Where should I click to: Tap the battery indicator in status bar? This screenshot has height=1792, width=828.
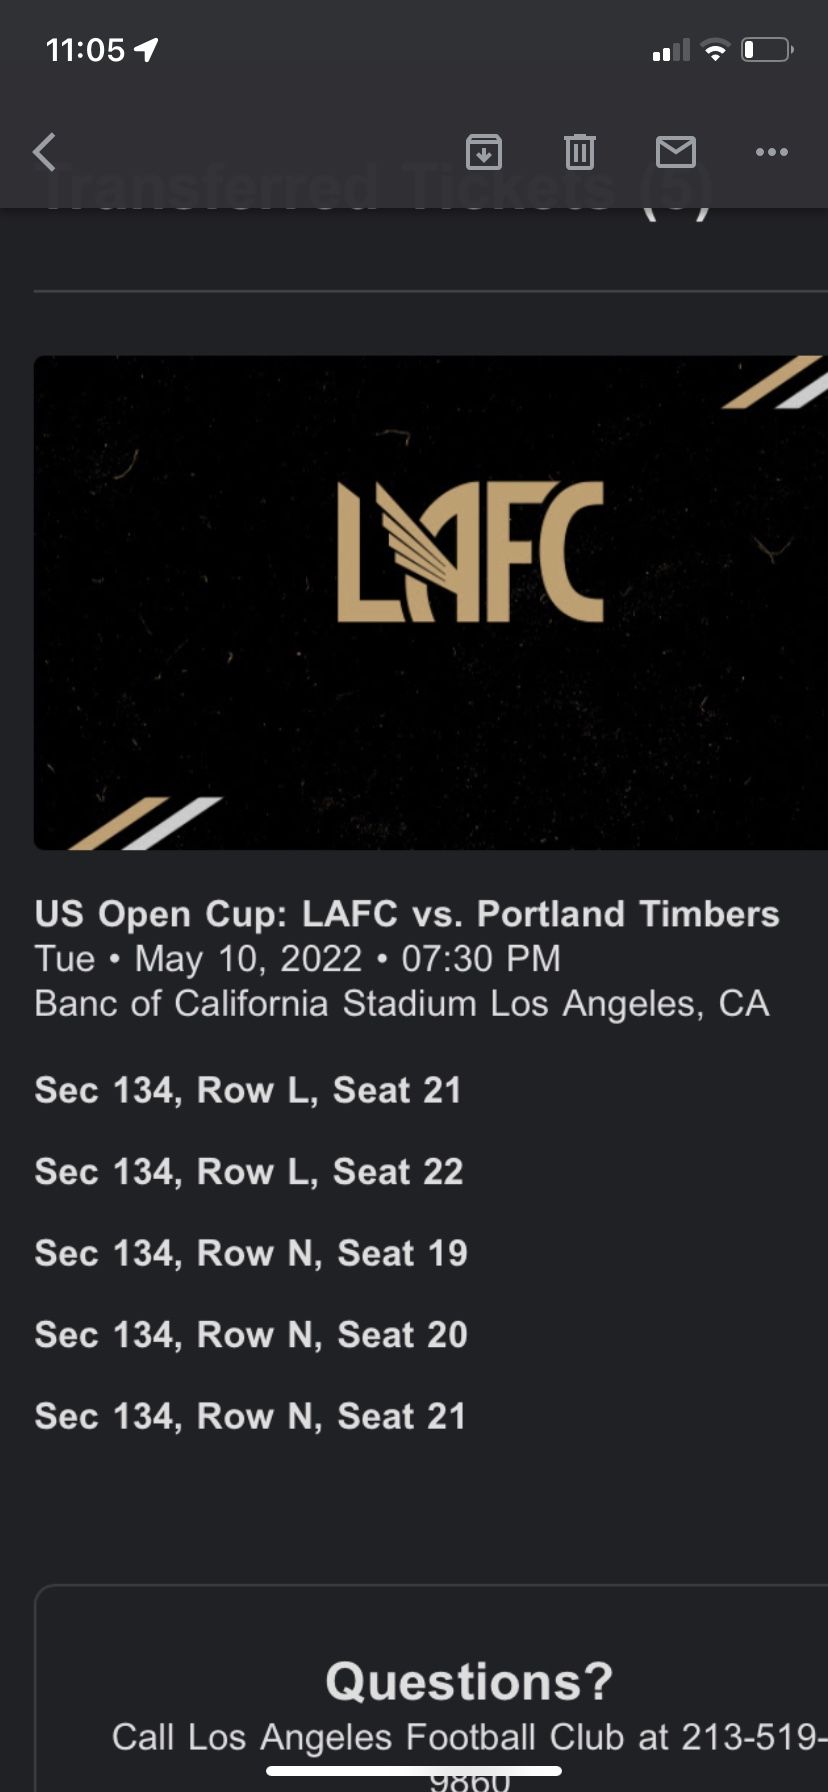pyautogui.click(x=767, y=49)
